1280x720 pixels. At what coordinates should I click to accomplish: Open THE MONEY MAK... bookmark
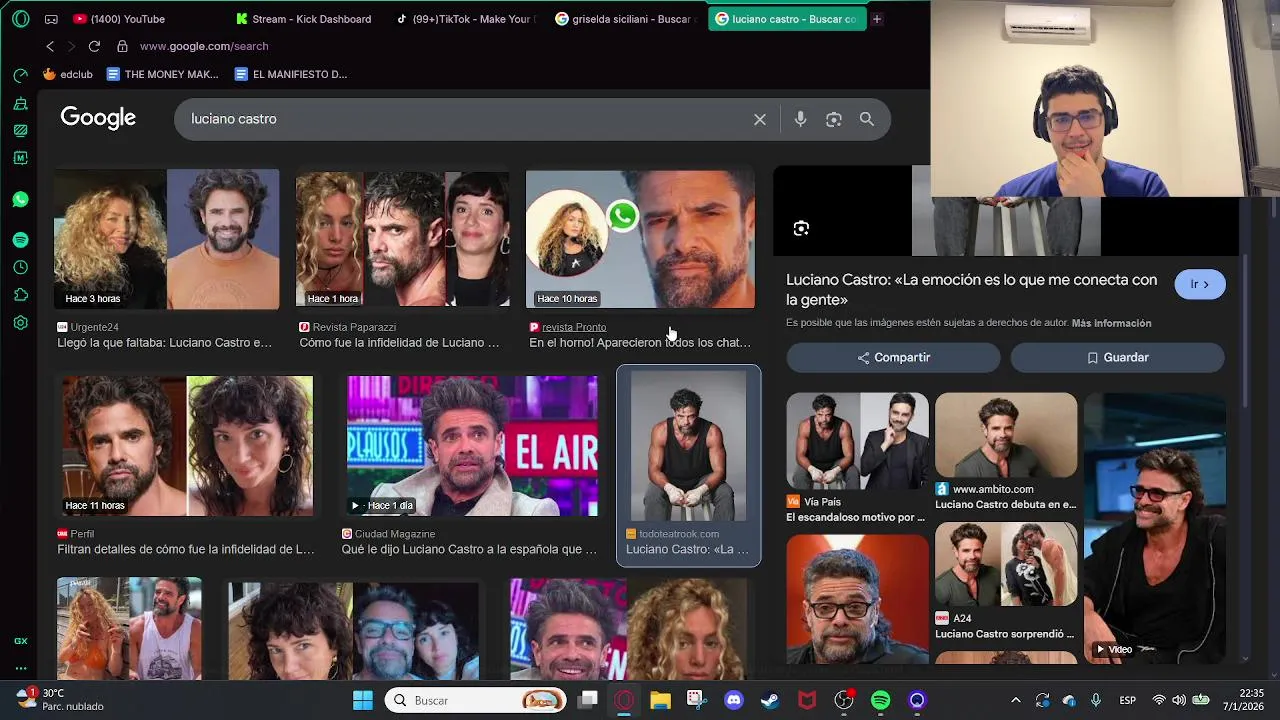(162, 74)
